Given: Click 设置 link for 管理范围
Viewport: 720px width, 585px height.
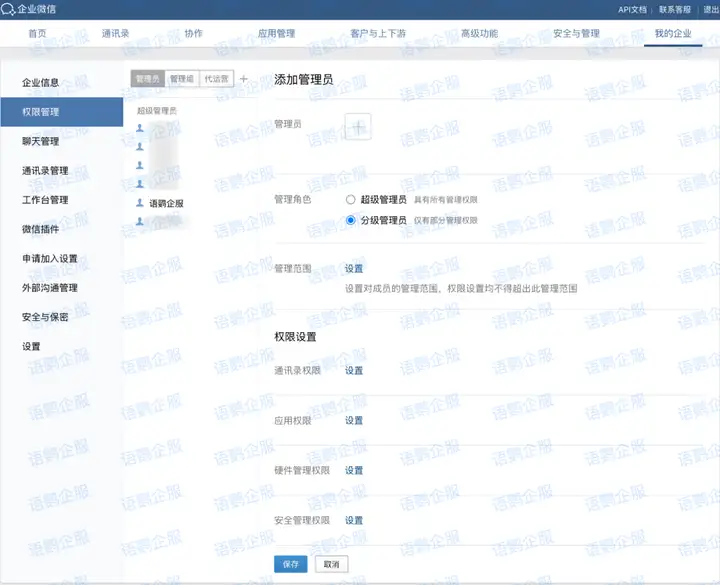Looking at the screenshot, I should 354,269.
